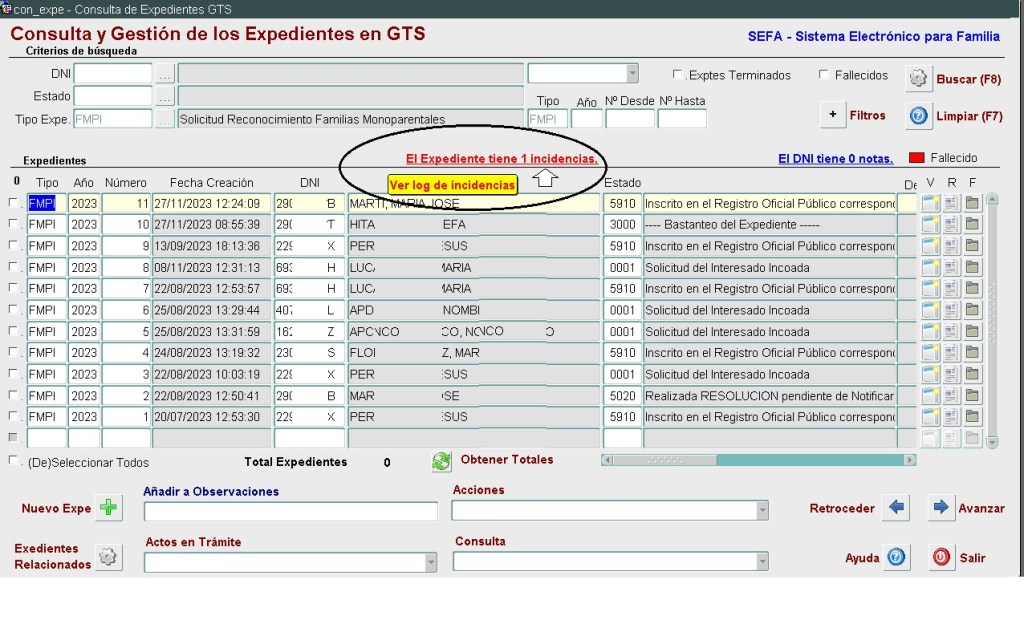This screenshot has height=624, width=1024.
Task: Click the Avanzar right arrow icon
Action: 941,508
